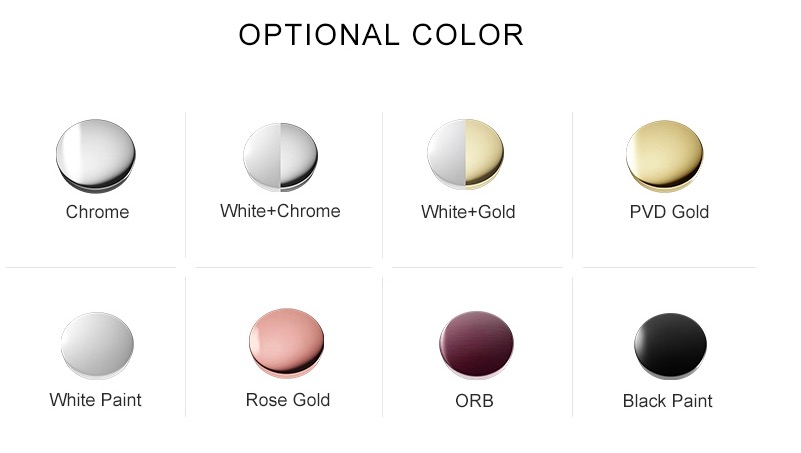801x453 pixels.
Task: Click the White+Gold label
Action: 468,212
